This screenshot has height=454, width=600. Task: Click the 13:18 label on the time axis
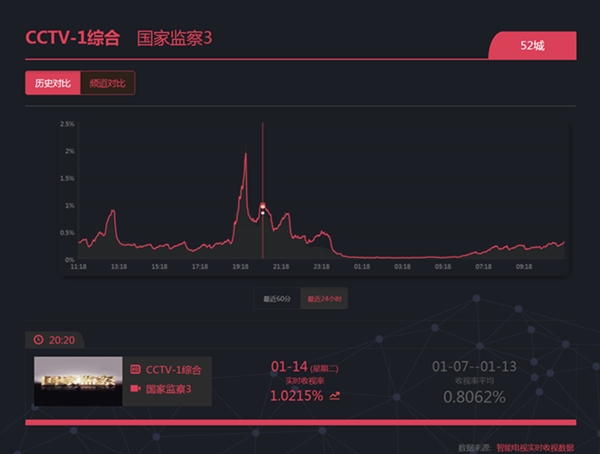[x=119, y=267]
